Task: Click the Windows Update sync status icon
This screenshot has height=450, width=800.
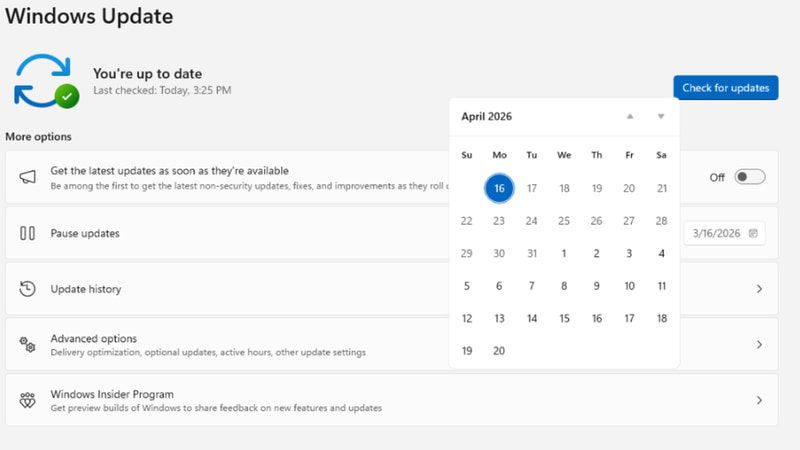Action: click(46, 81)
